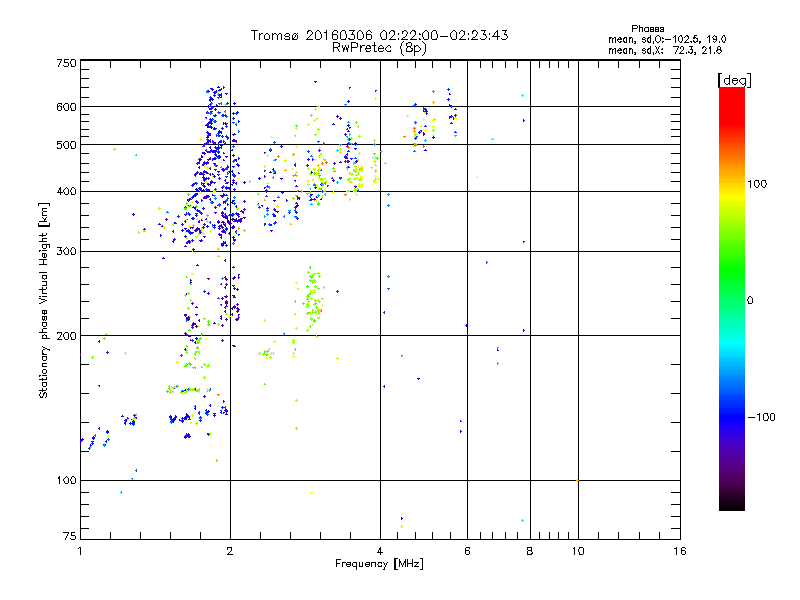The image size is (800, 600).
Task: Click the 'Frequency [MHz]' axis label
Action: click(379, 564)
